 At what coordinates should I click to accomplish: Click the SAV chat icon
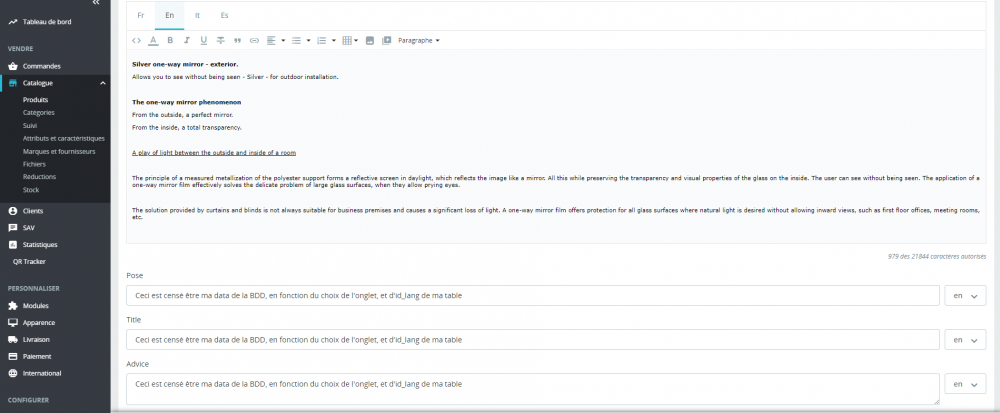click(13, 228)
